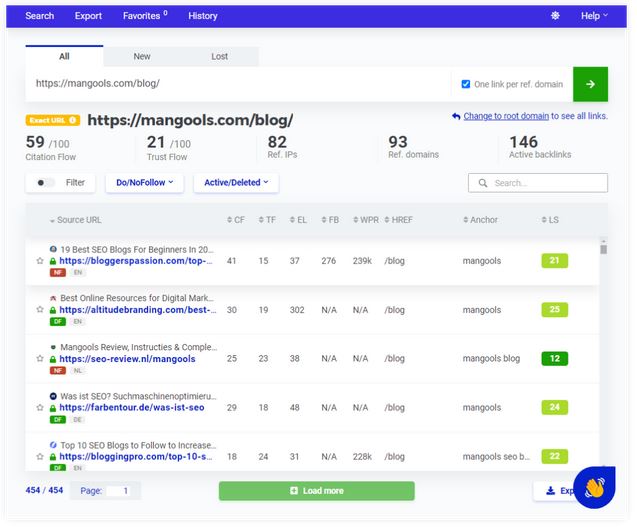
Task: Click Change to root domain link
Action: 506,116
